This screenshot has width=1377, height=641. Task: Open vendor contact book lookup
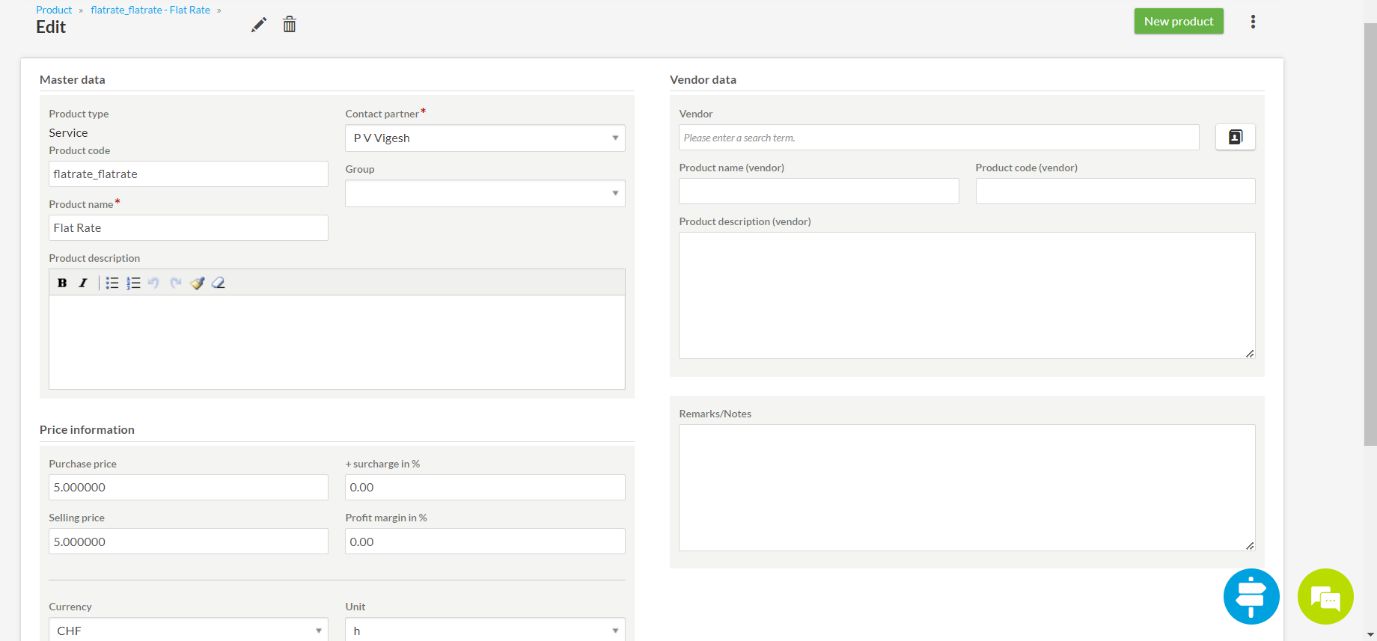1235,137
